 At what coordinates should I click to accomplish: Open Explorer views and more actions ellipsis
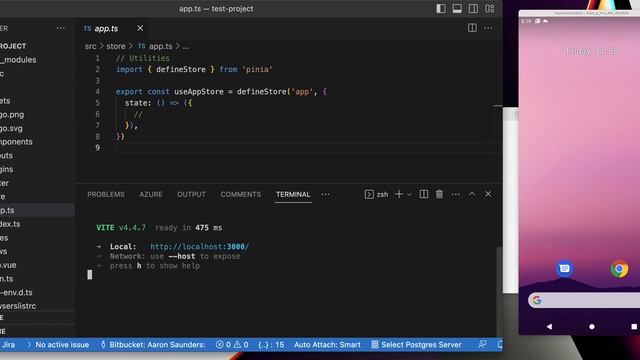pos(61,28)
